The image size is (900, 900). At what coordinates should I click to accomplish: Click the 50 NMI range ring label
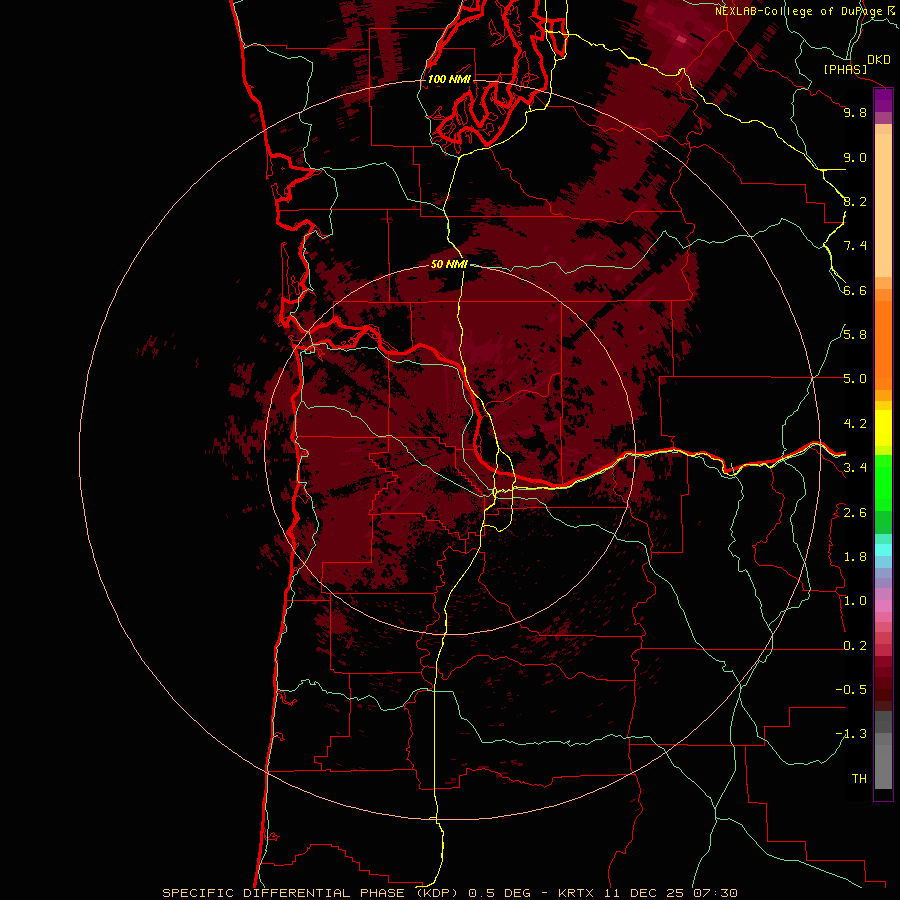point(449,264)
